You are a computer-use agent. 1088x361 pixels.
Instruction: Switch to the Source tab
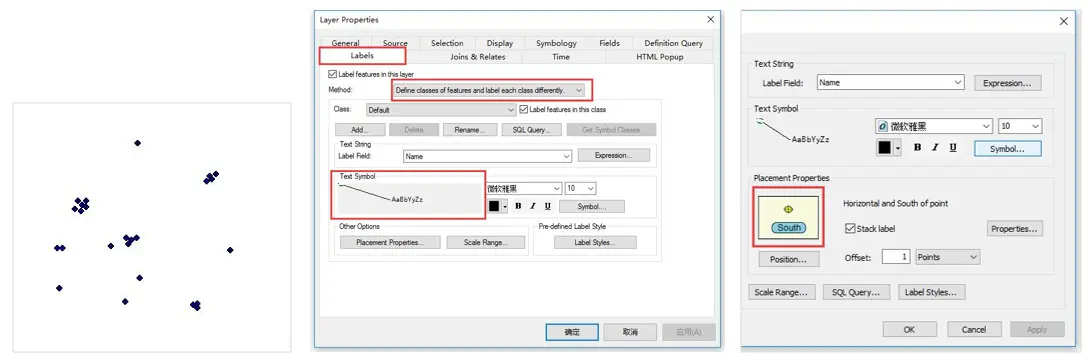tap(396, 43)
